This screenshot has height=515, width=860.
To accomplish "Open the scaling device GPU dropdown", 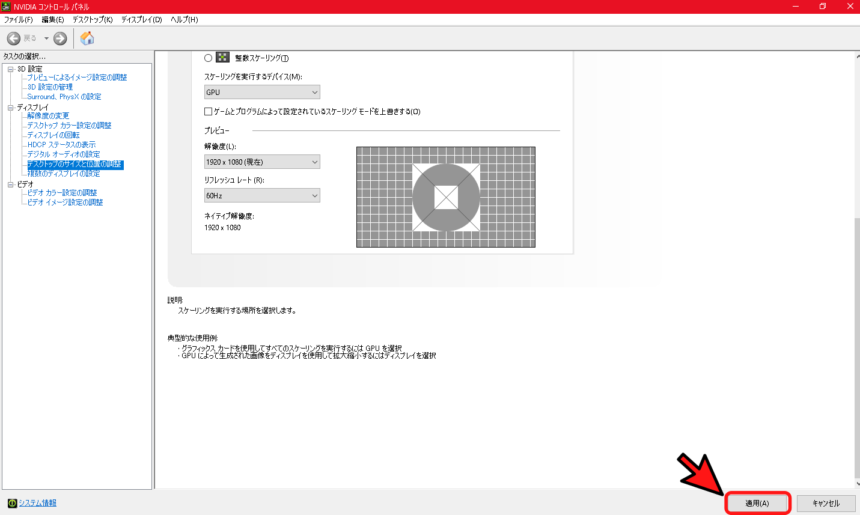I will pos(262,92).
